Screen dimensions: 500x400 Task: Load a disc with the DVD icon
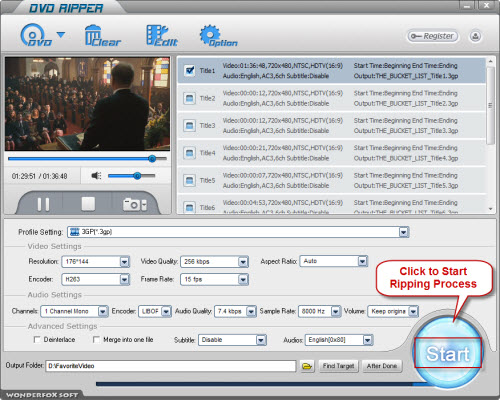(x=36, y=35)
